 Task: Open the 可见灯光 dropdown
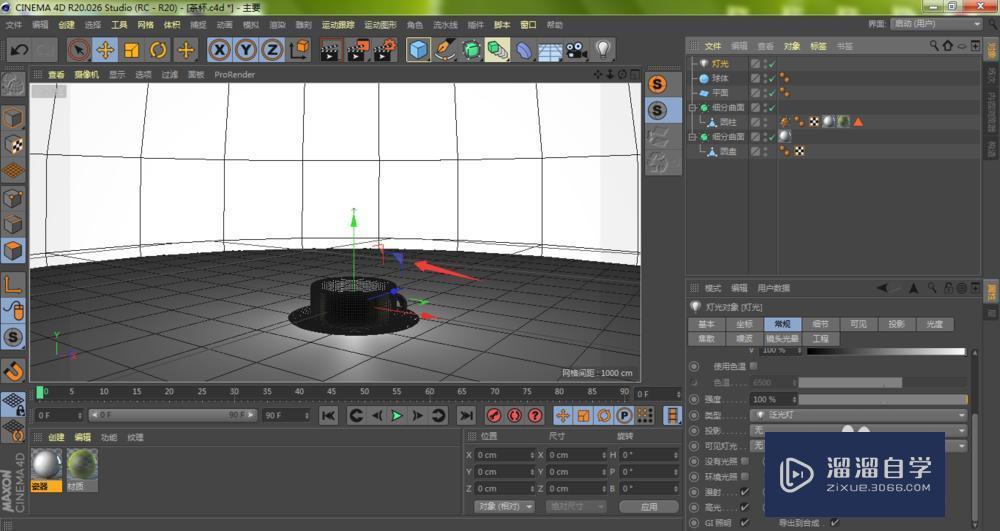point(858,446)
